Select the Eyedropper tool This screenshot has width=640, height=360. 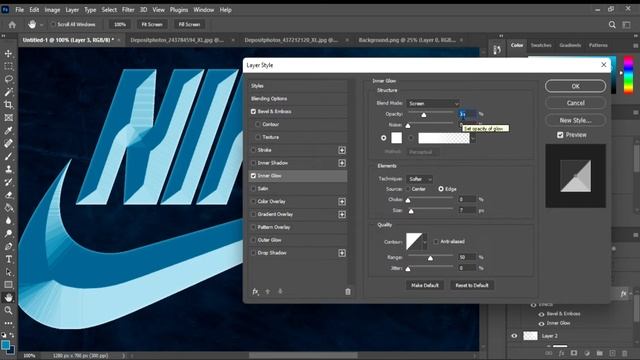8,131
